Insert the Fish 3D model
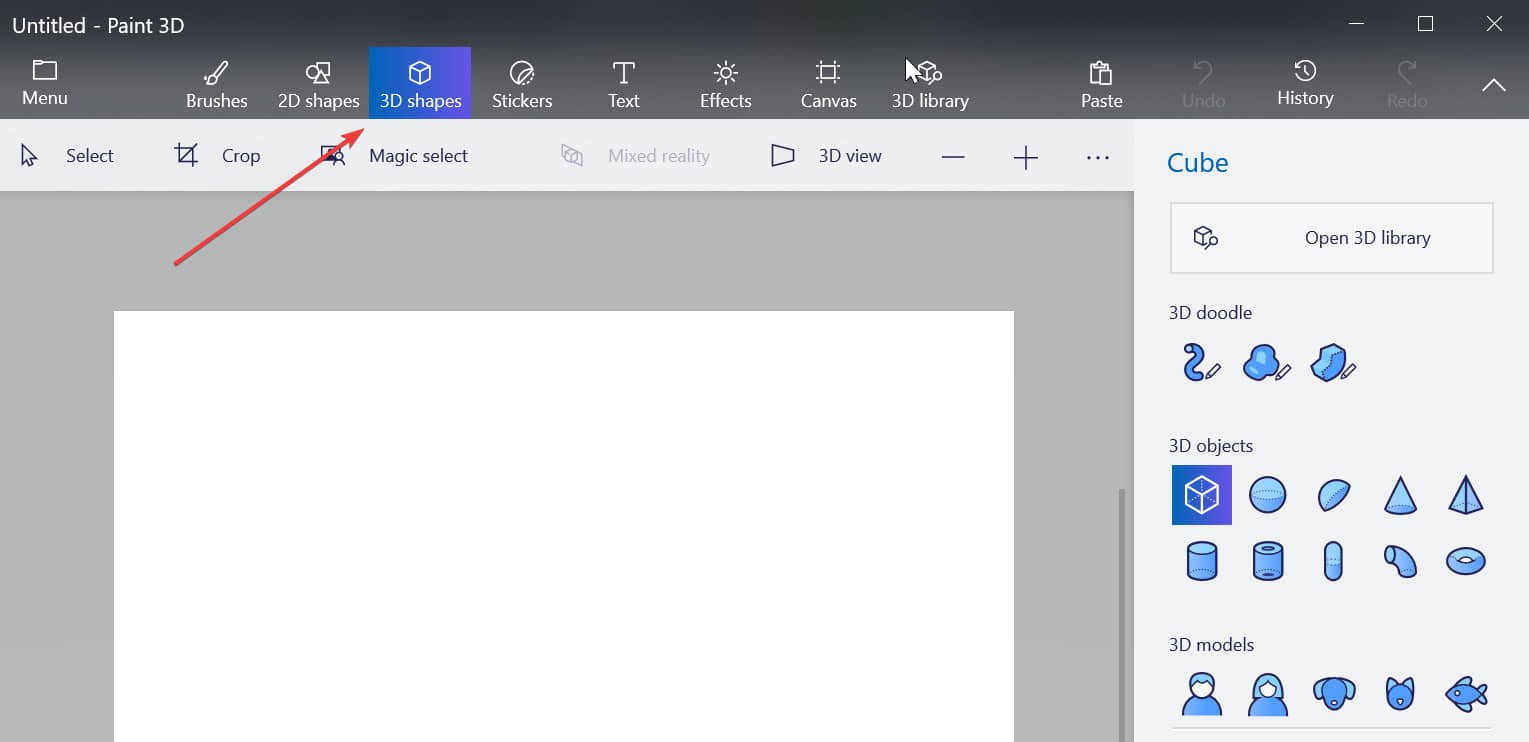 coord(1466,693)
